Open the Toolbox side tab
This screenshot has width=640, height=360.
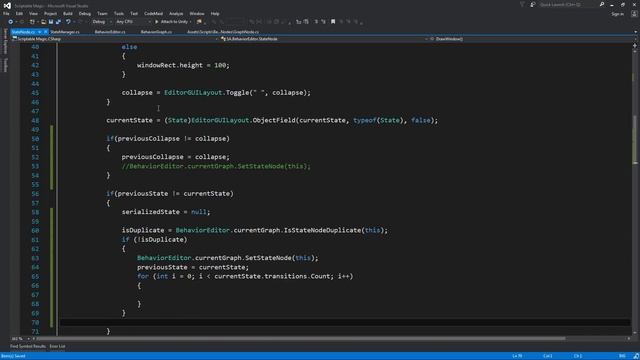[x=5, y=65]
